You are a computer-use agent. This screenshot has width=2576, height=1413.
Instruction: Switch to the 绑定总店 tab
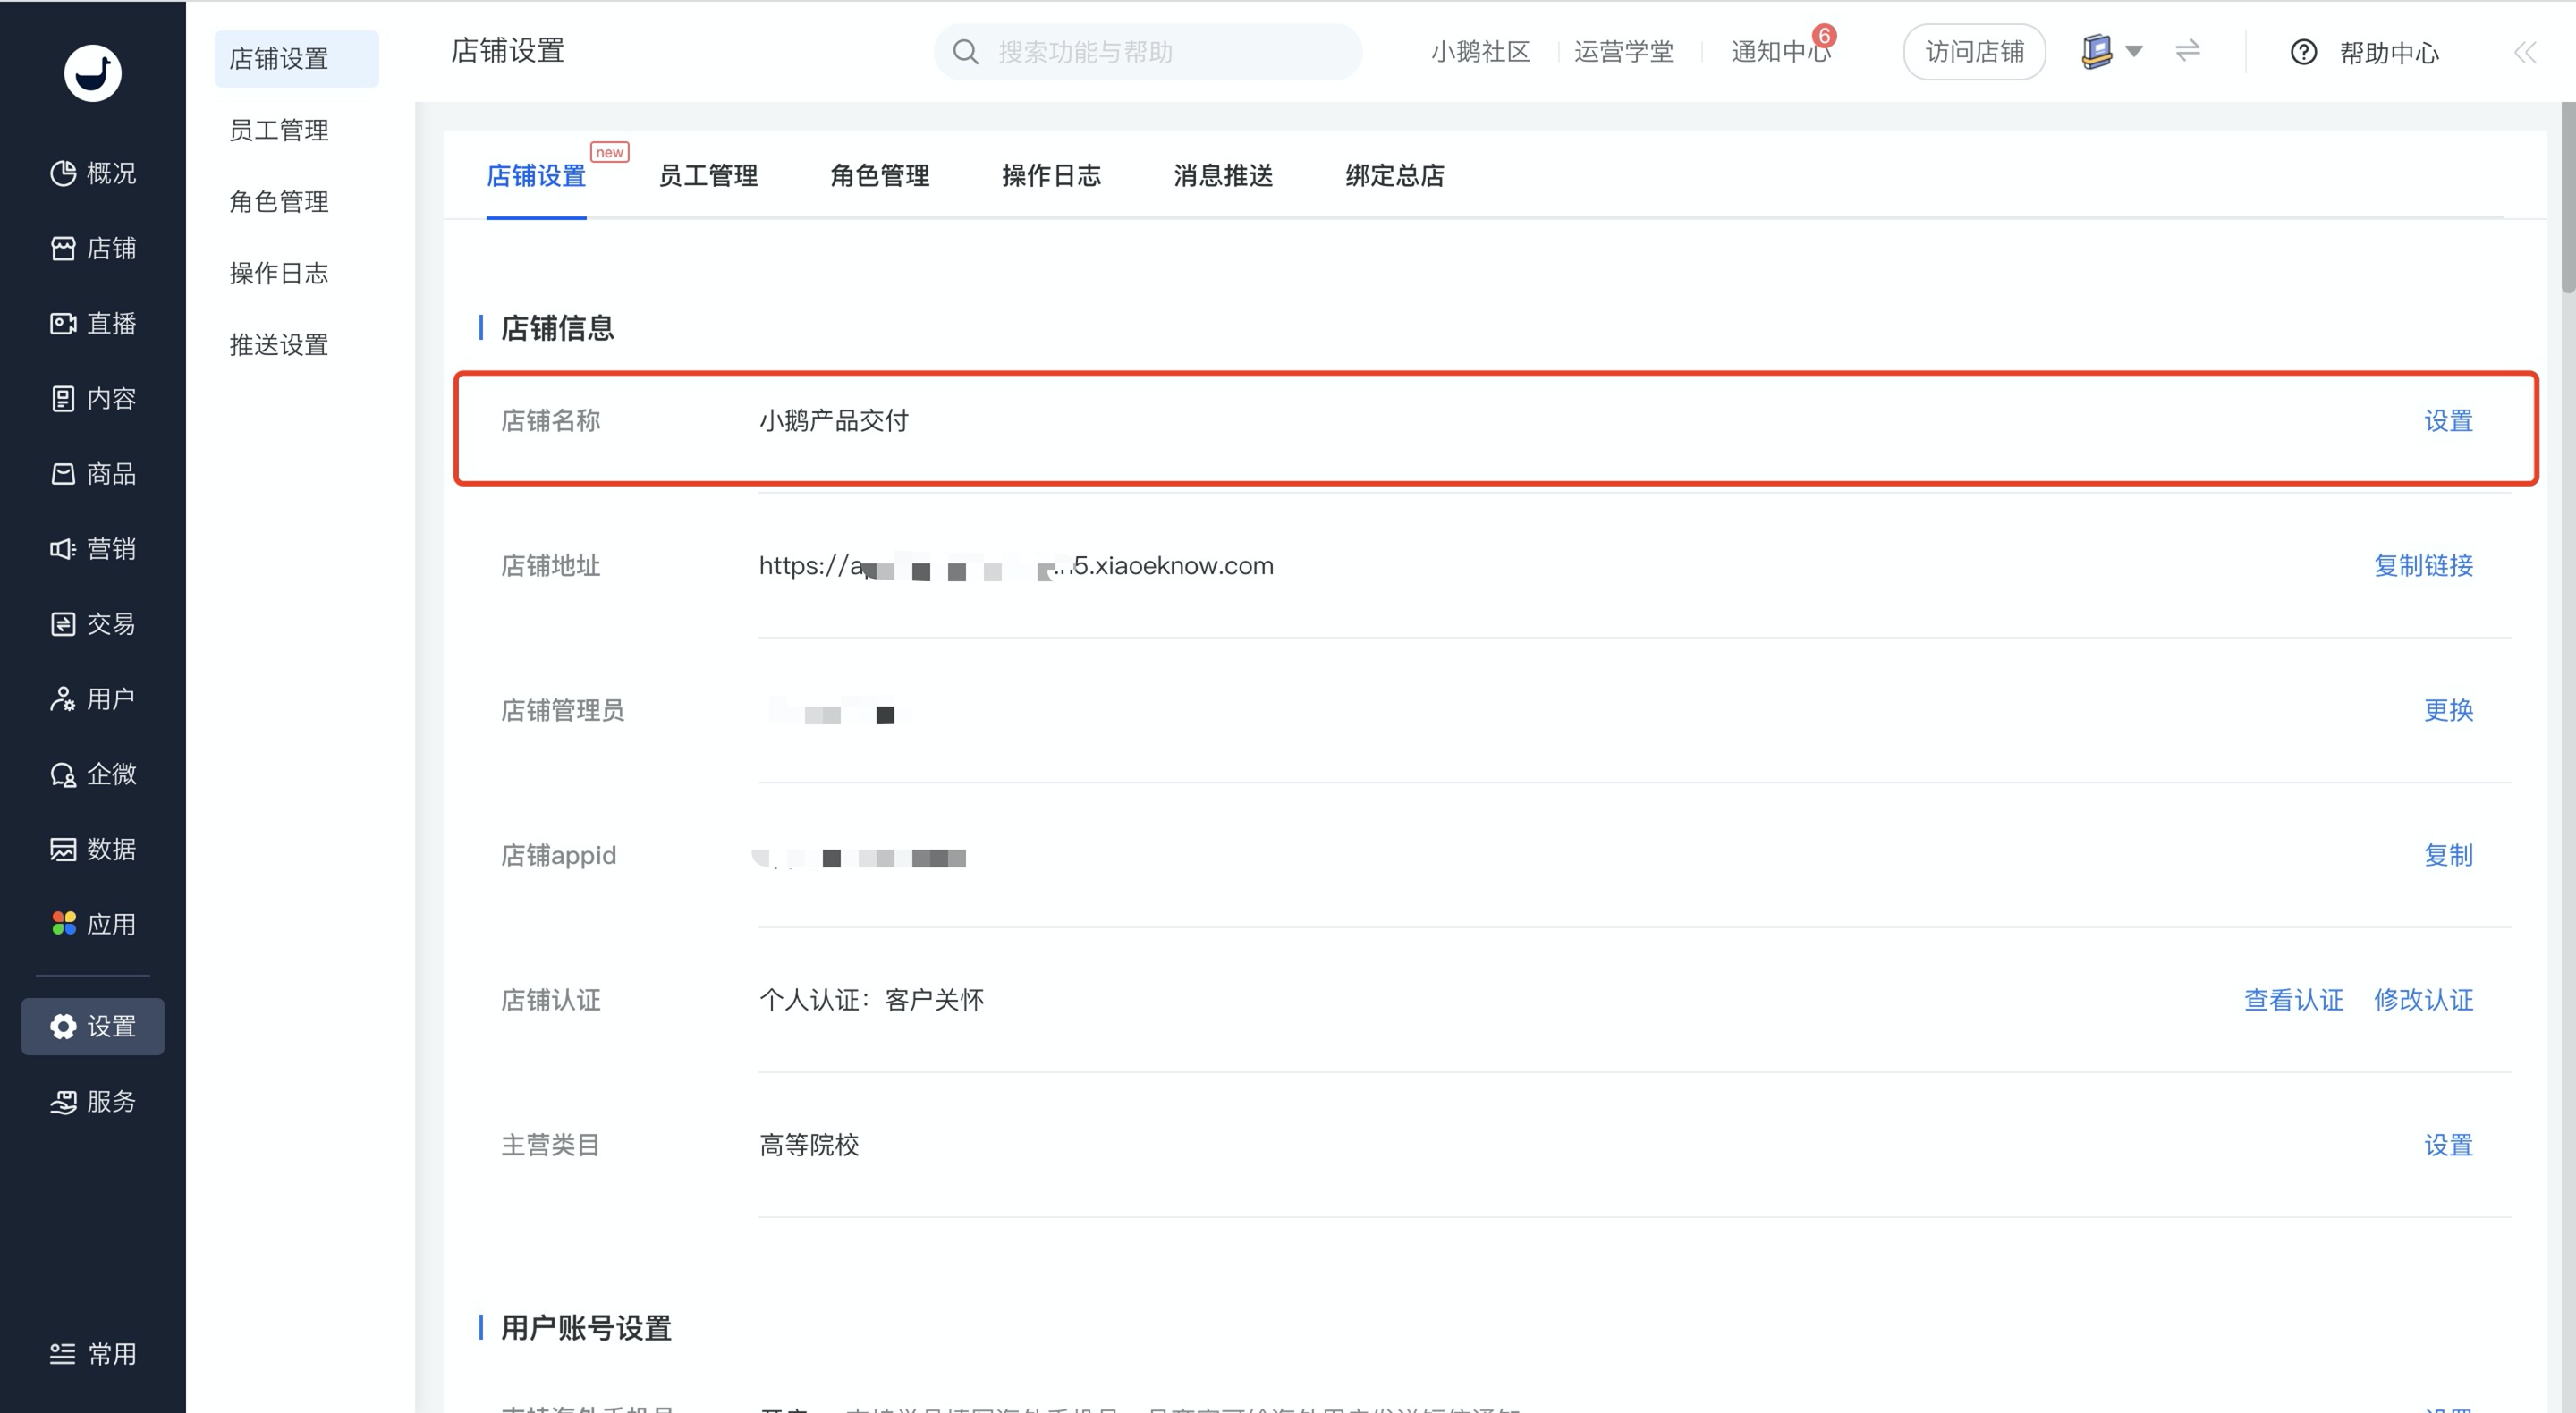[x=1395, y=176]
